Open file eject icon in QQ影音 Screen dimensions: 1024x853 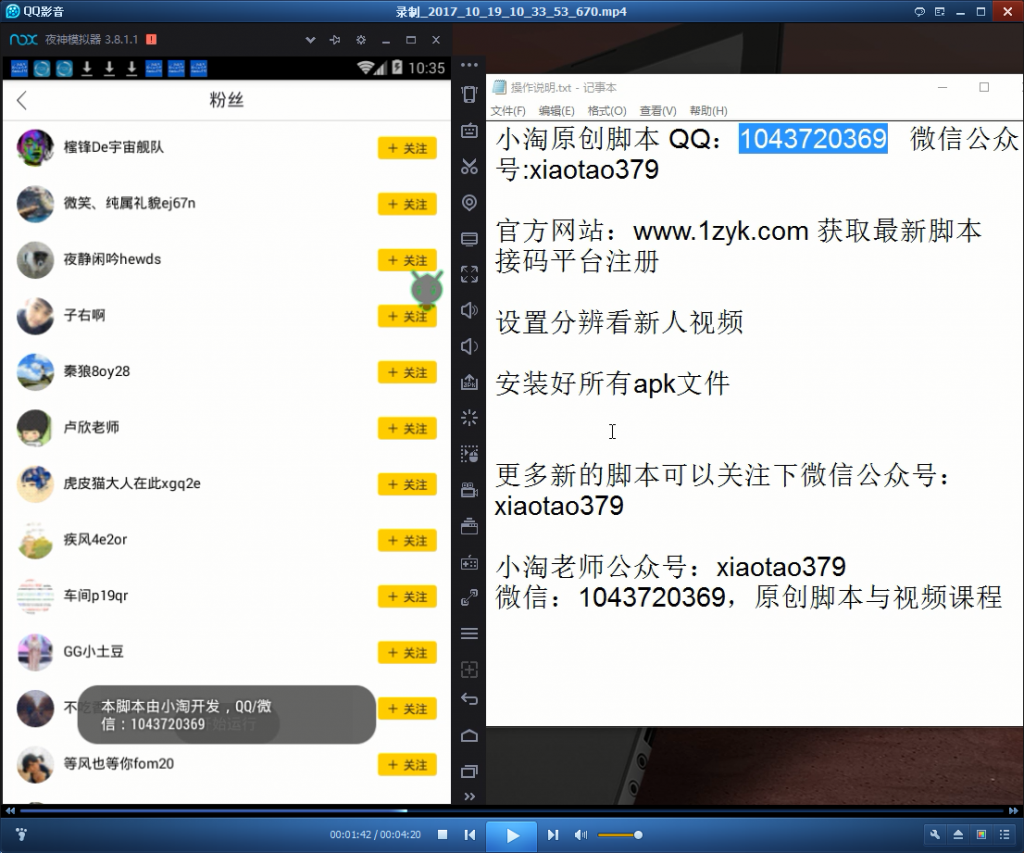pyautogui.click(x=958, y=835)
